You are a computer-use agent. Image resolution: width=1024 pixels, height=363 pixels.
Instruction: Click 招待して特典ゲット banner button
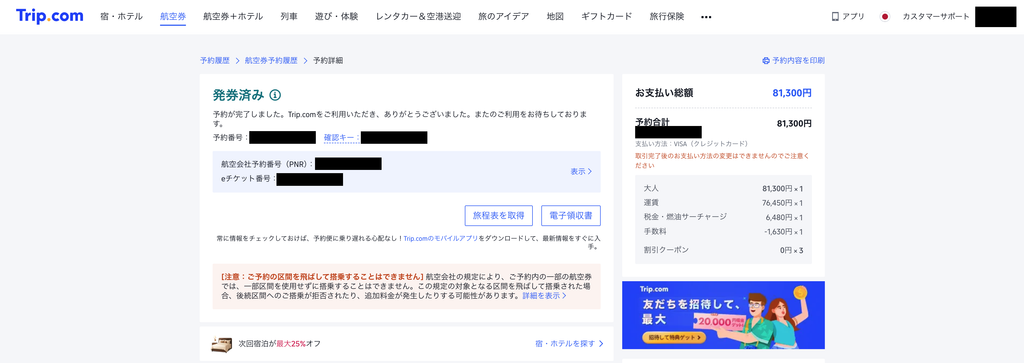click(x=674, y=338)
